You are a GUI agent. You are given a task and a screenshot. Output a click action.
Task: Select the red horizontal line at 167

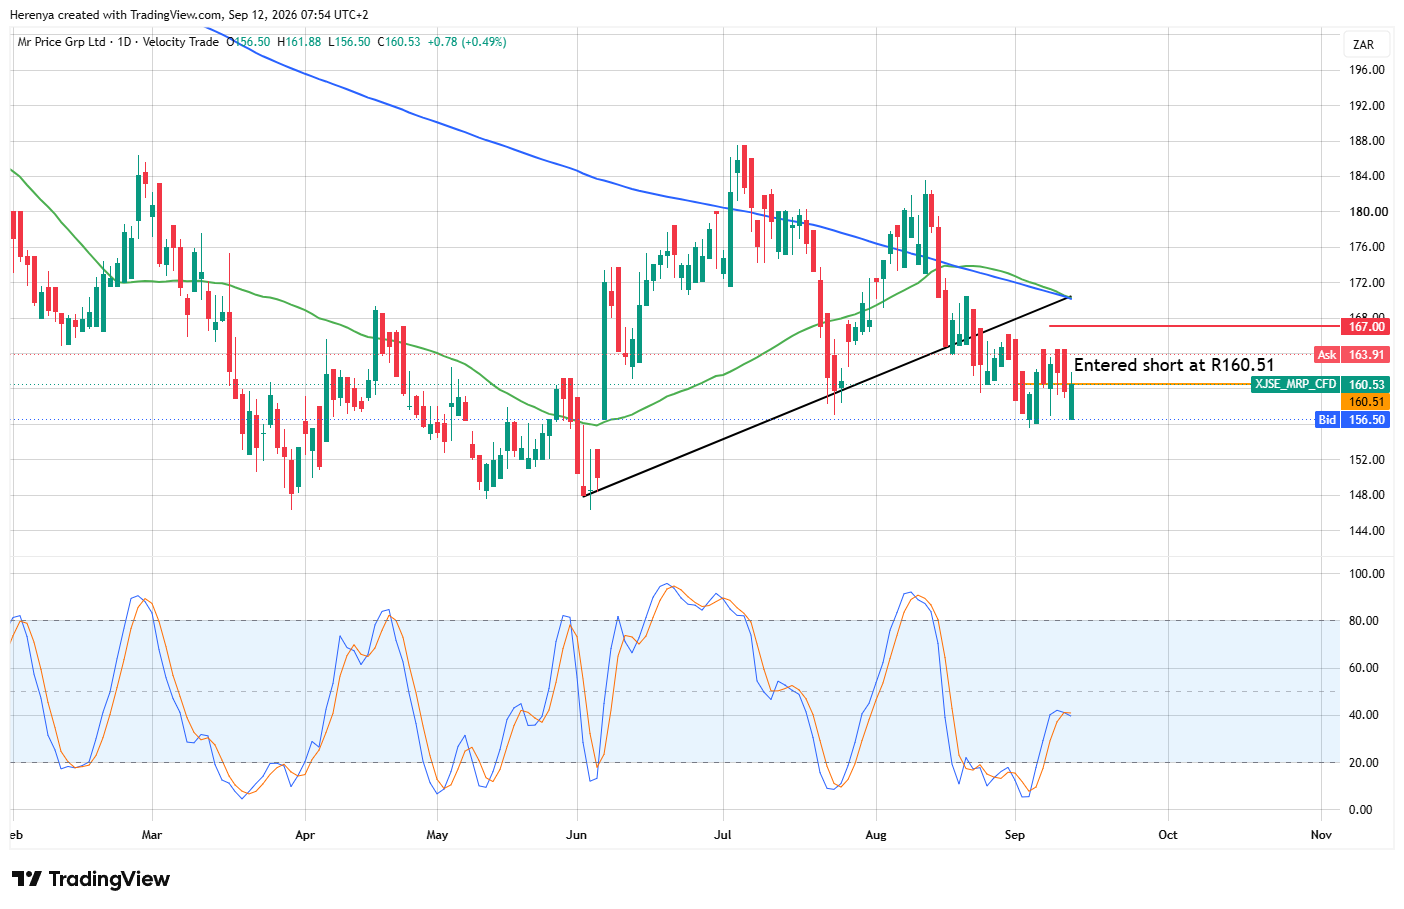1195,326
